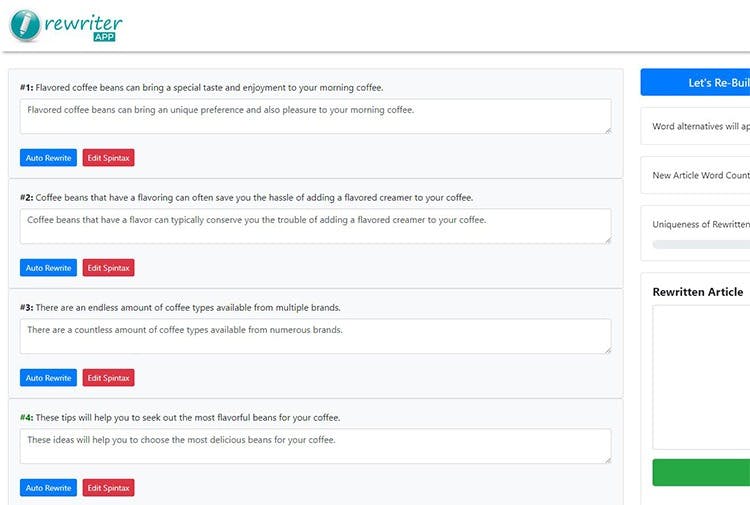
Task: Click into the sentence #2 rewrite textarea
Action: tap(315, 226)
